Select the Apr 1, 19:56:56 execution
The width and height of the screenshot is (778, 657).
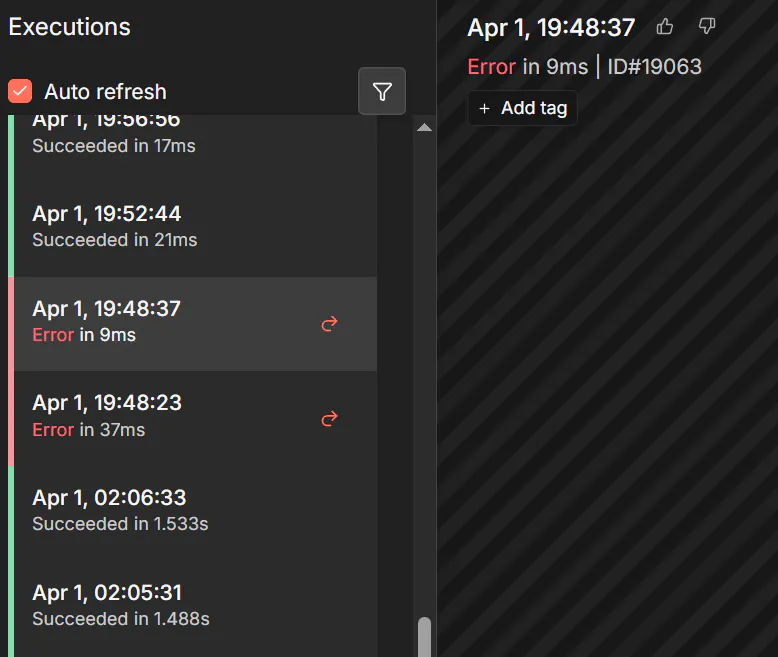(x=150, y=134)
